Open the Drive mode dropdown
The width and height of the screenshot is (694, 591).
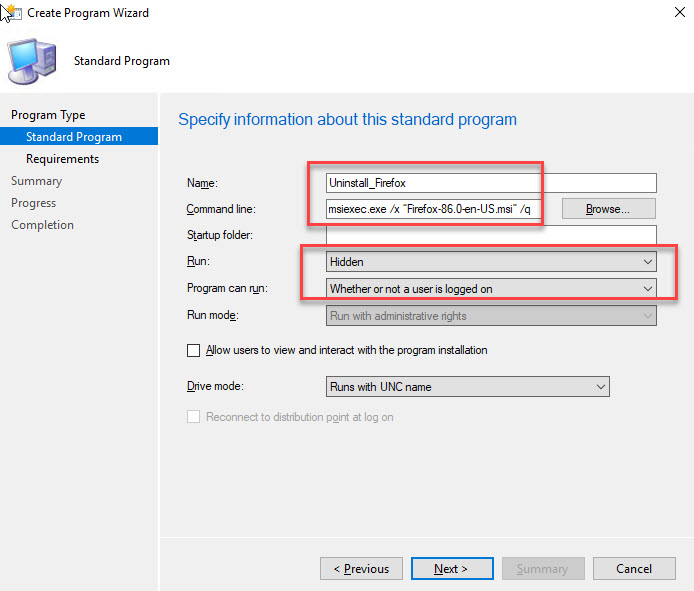pos(467,386)
